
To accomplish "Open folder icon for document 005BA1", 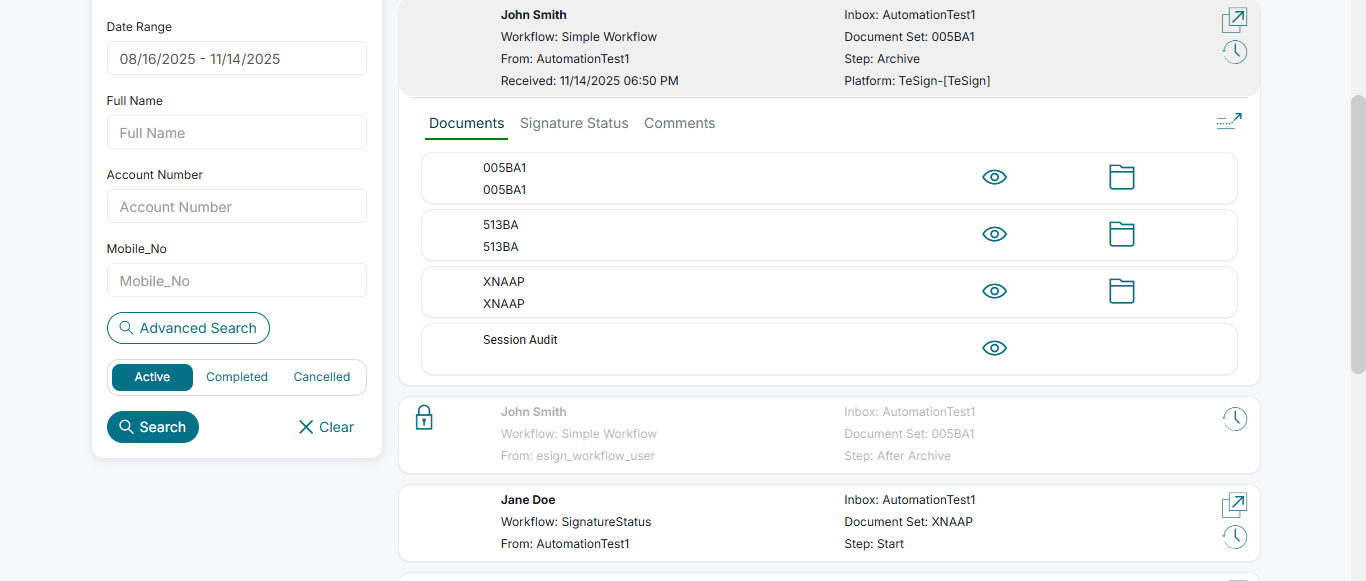I will 1121,177.
